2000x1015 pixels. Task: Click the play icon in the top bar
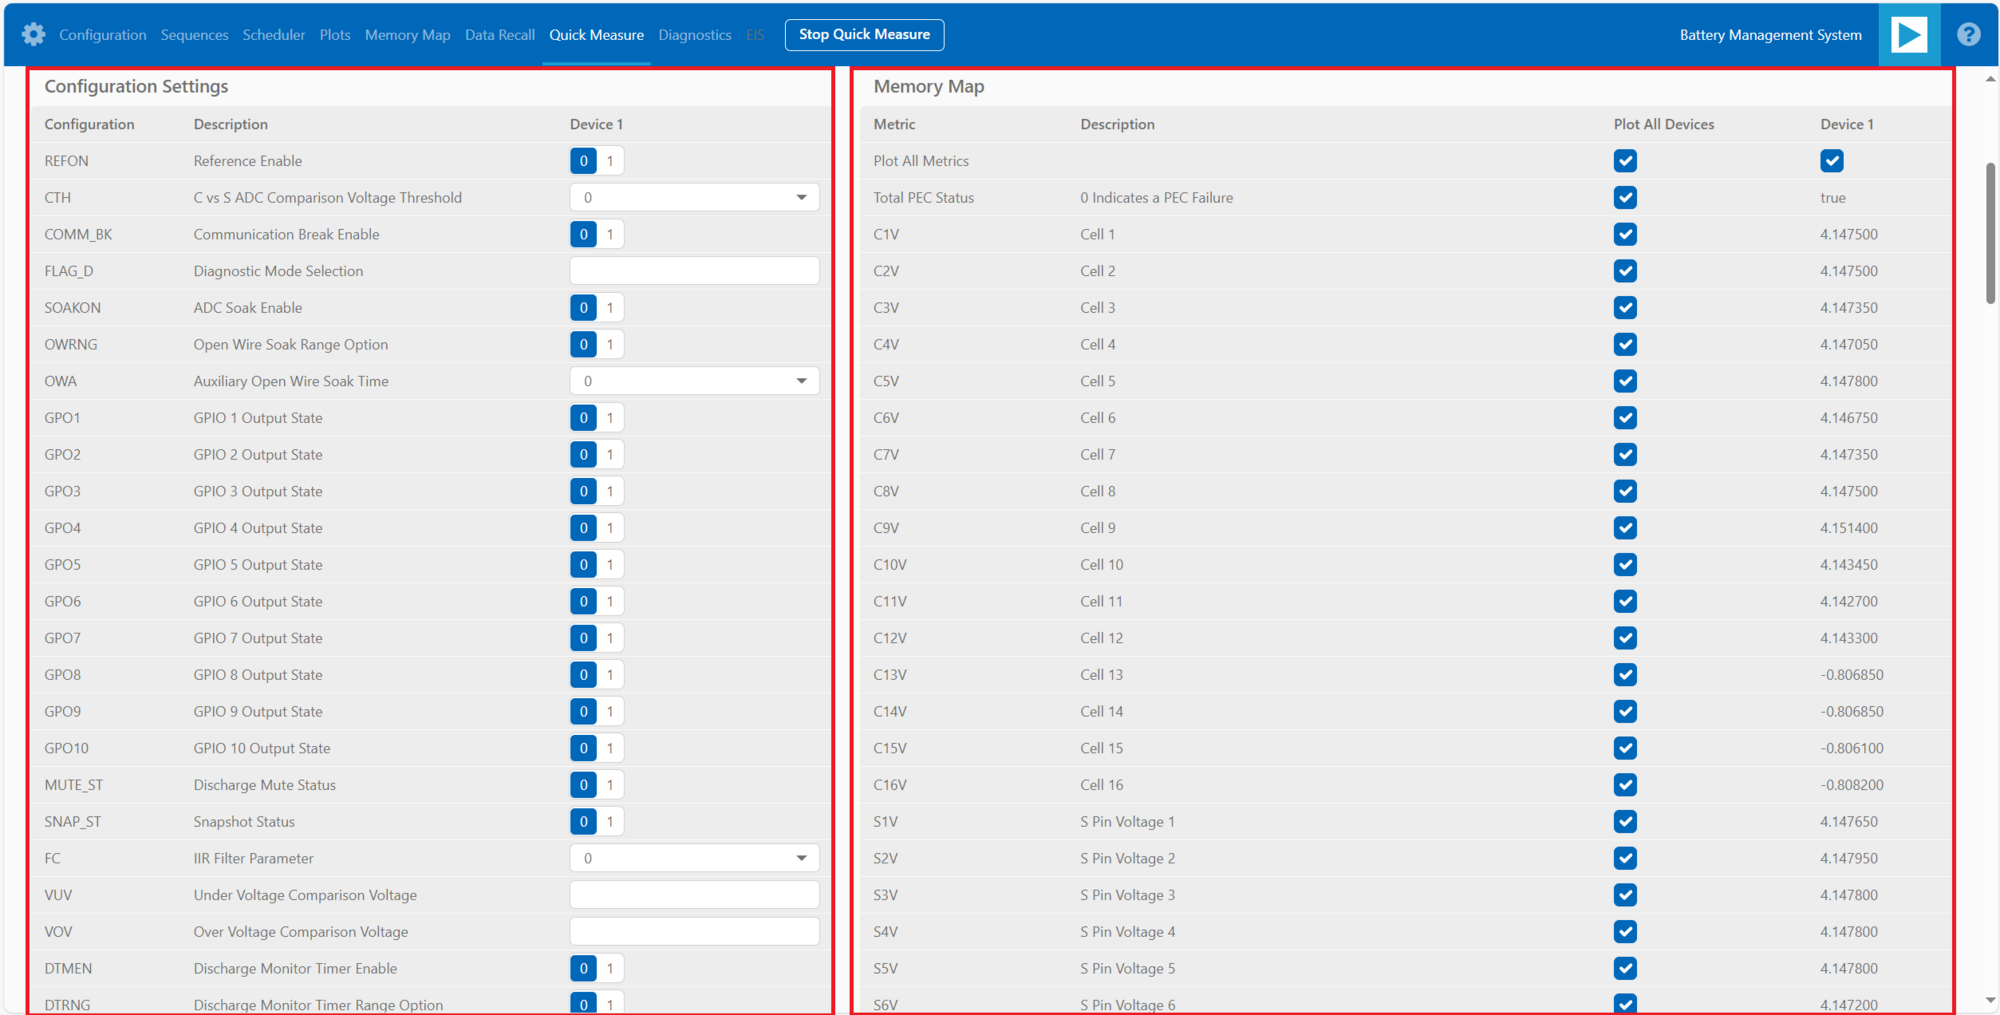pyautogui.click(x=1908, y=34)
